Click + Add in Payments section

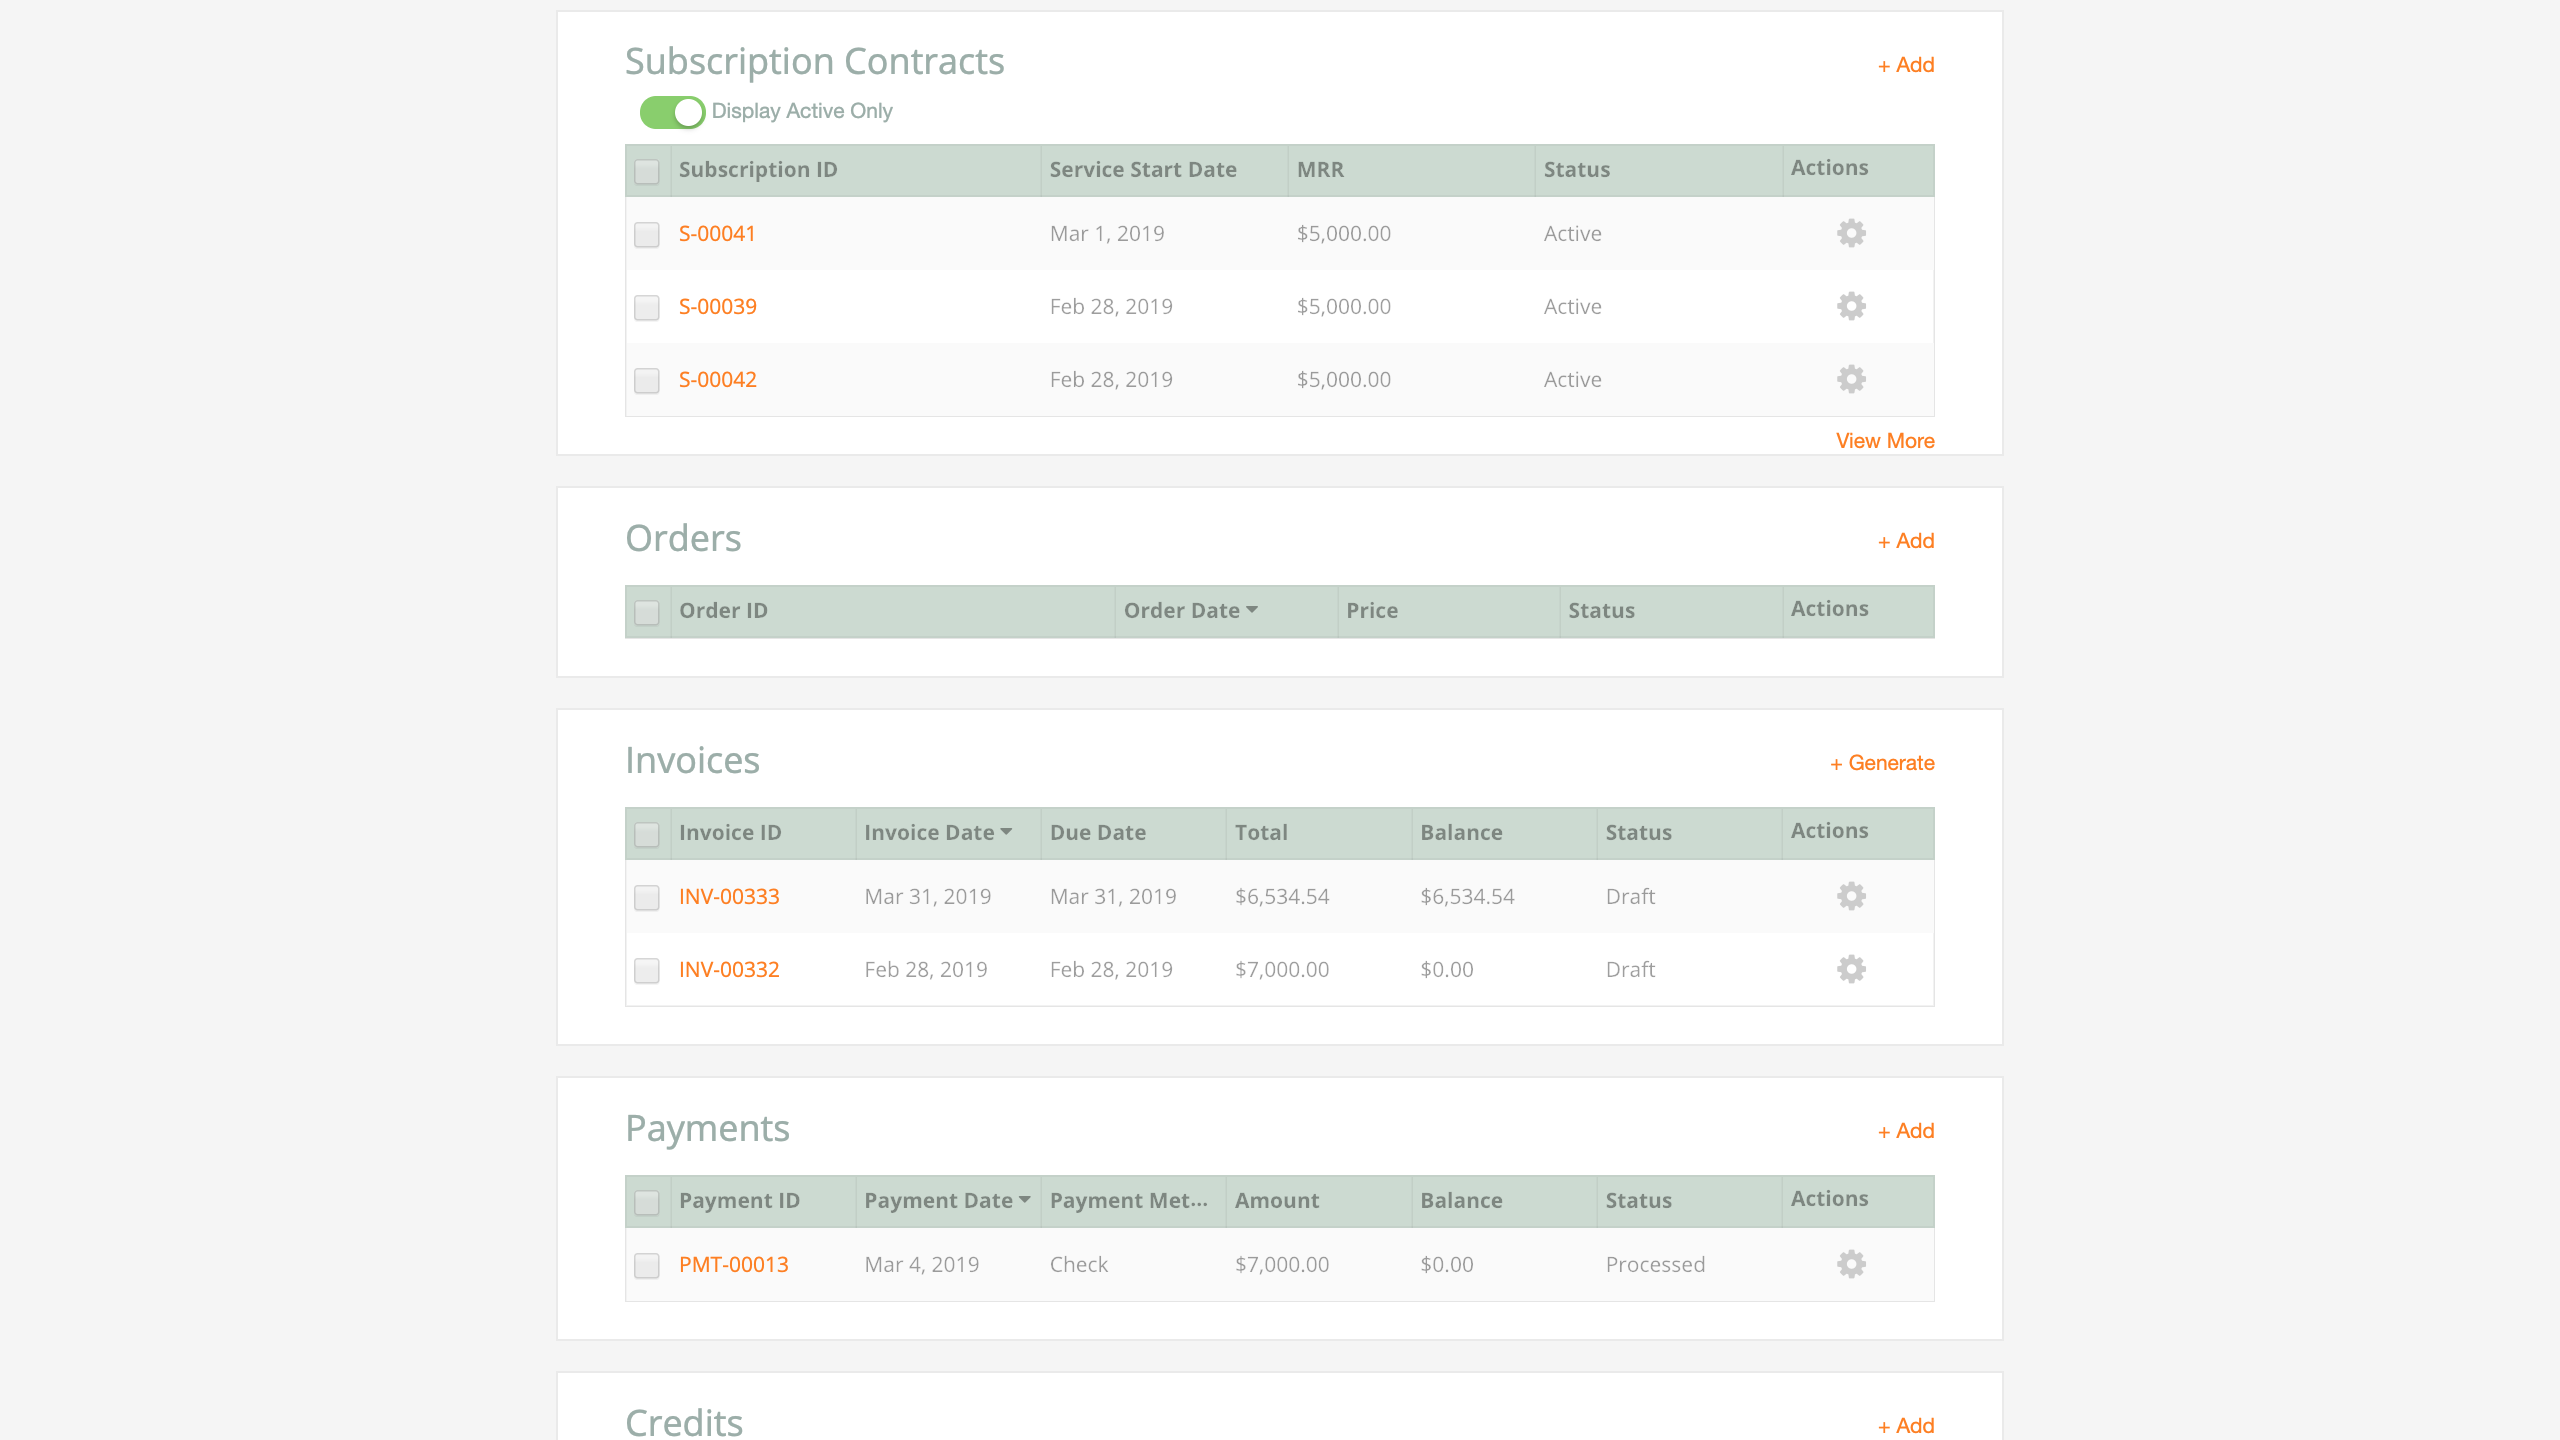click(x=1905, y=1131)
